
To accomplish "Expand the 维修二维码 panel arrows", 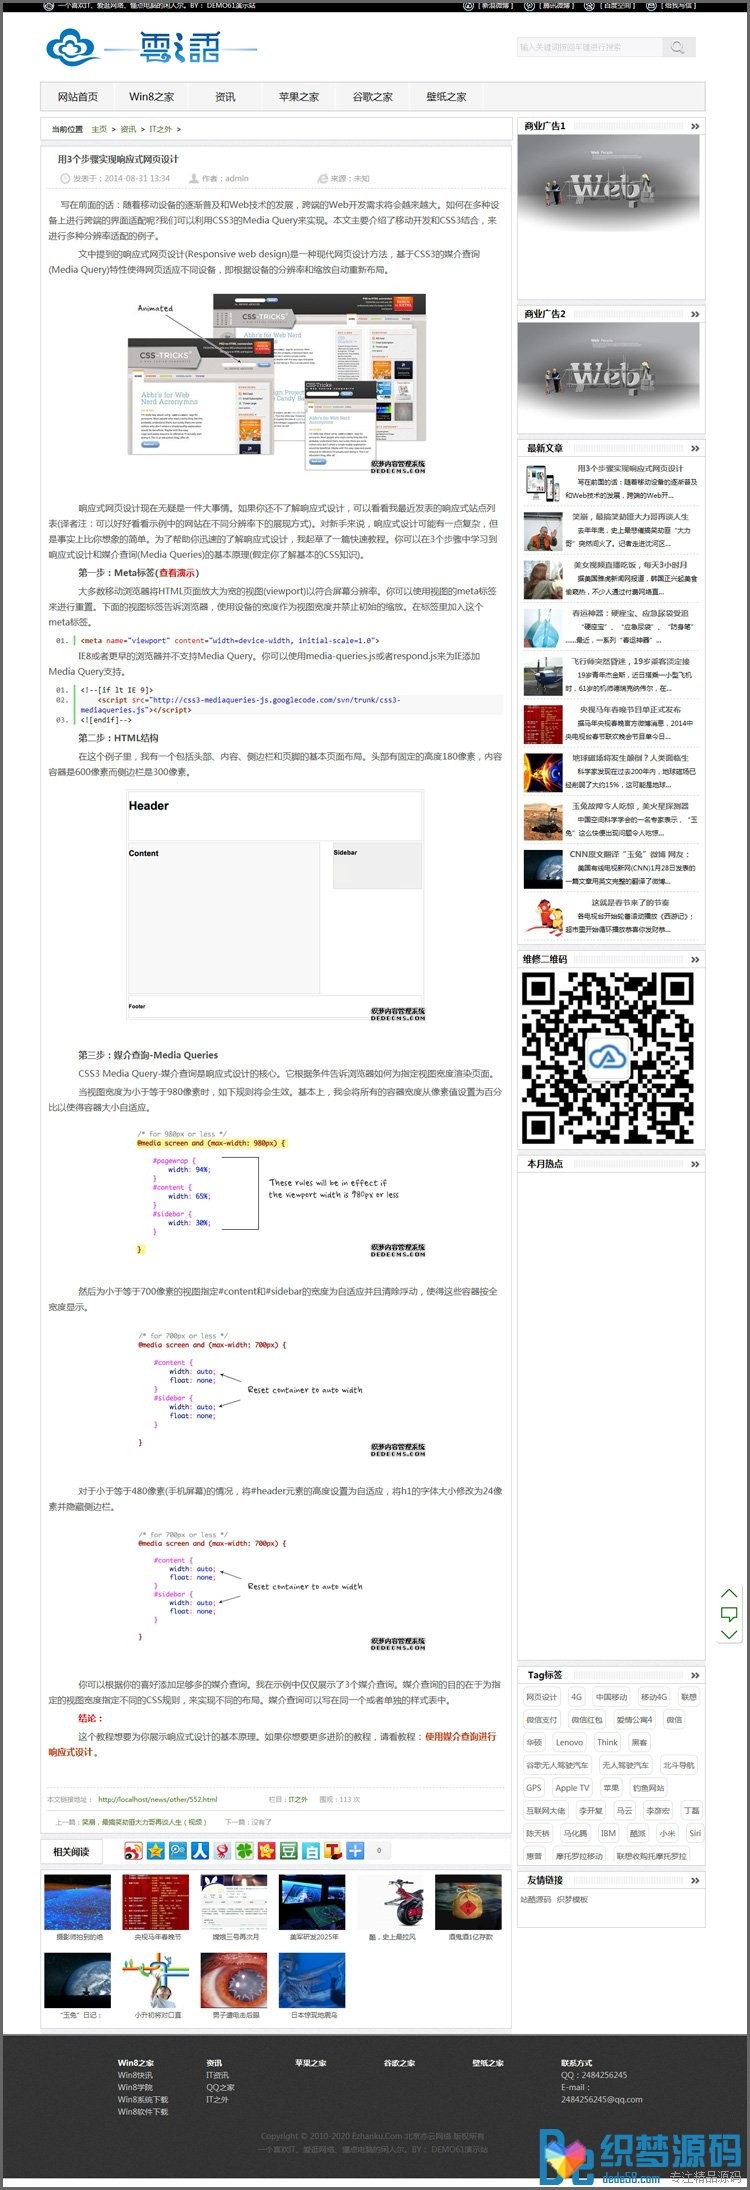I will (695, 959).
